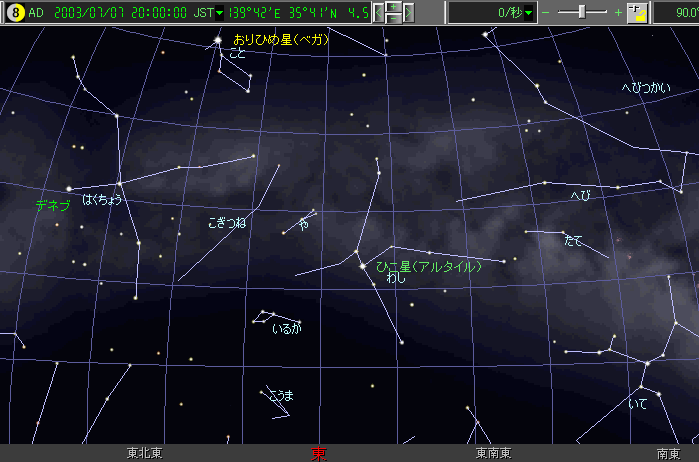Screen dimensions: 699x462
Task: Click the upper plus step button
Action: 394,7
